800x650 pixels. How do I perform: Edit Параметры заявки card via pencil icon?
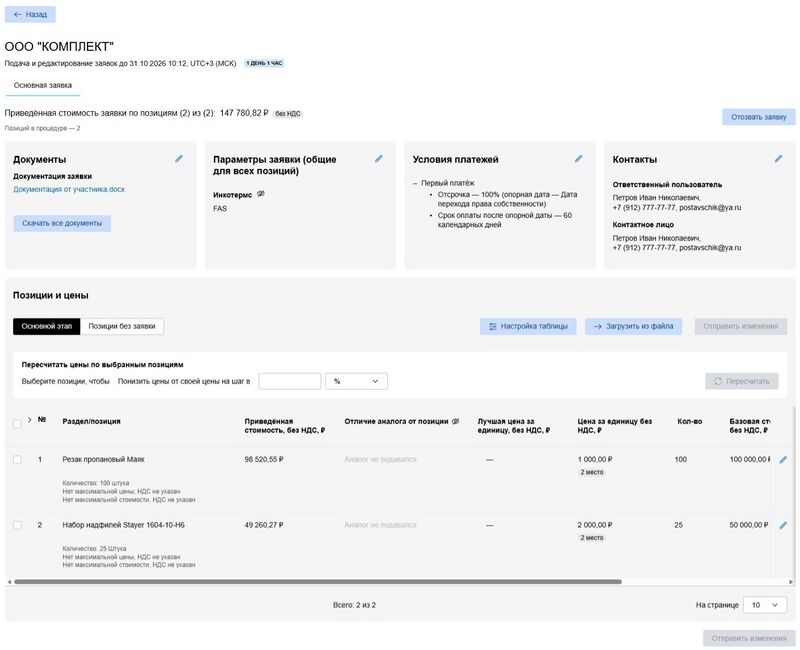(x=379, y=159)
